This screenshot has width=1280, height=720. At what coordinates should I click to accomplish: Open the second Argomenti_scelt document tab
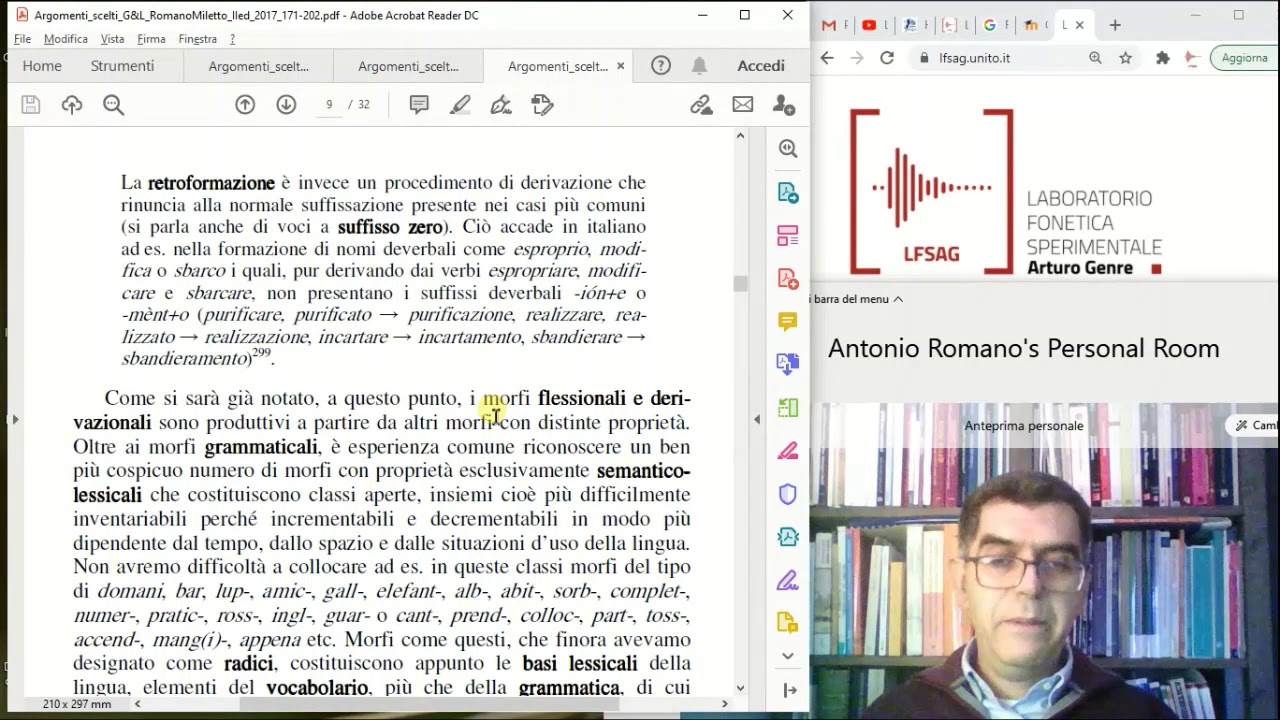pyautogui.click(x=408, y=66)
